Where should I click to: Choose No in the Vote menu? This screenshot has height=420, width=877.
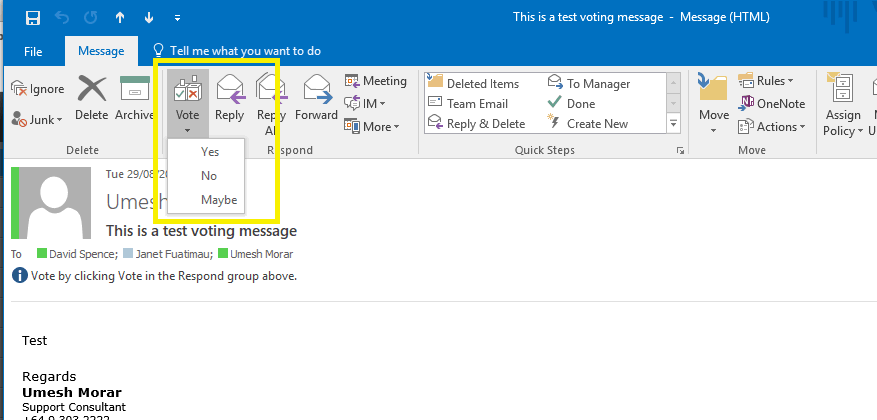pyautogui.click(x=206, y=176)
